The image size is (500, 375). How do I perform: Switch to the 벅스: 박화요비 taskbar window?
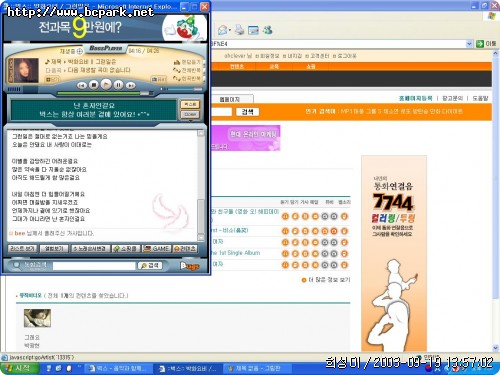(189, 369)
